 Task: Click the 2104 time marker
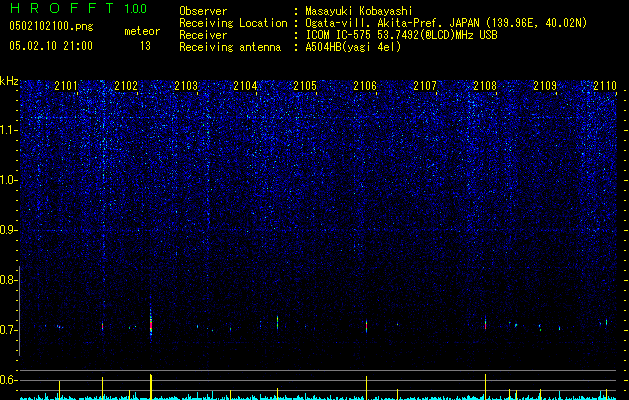(246, 86)
